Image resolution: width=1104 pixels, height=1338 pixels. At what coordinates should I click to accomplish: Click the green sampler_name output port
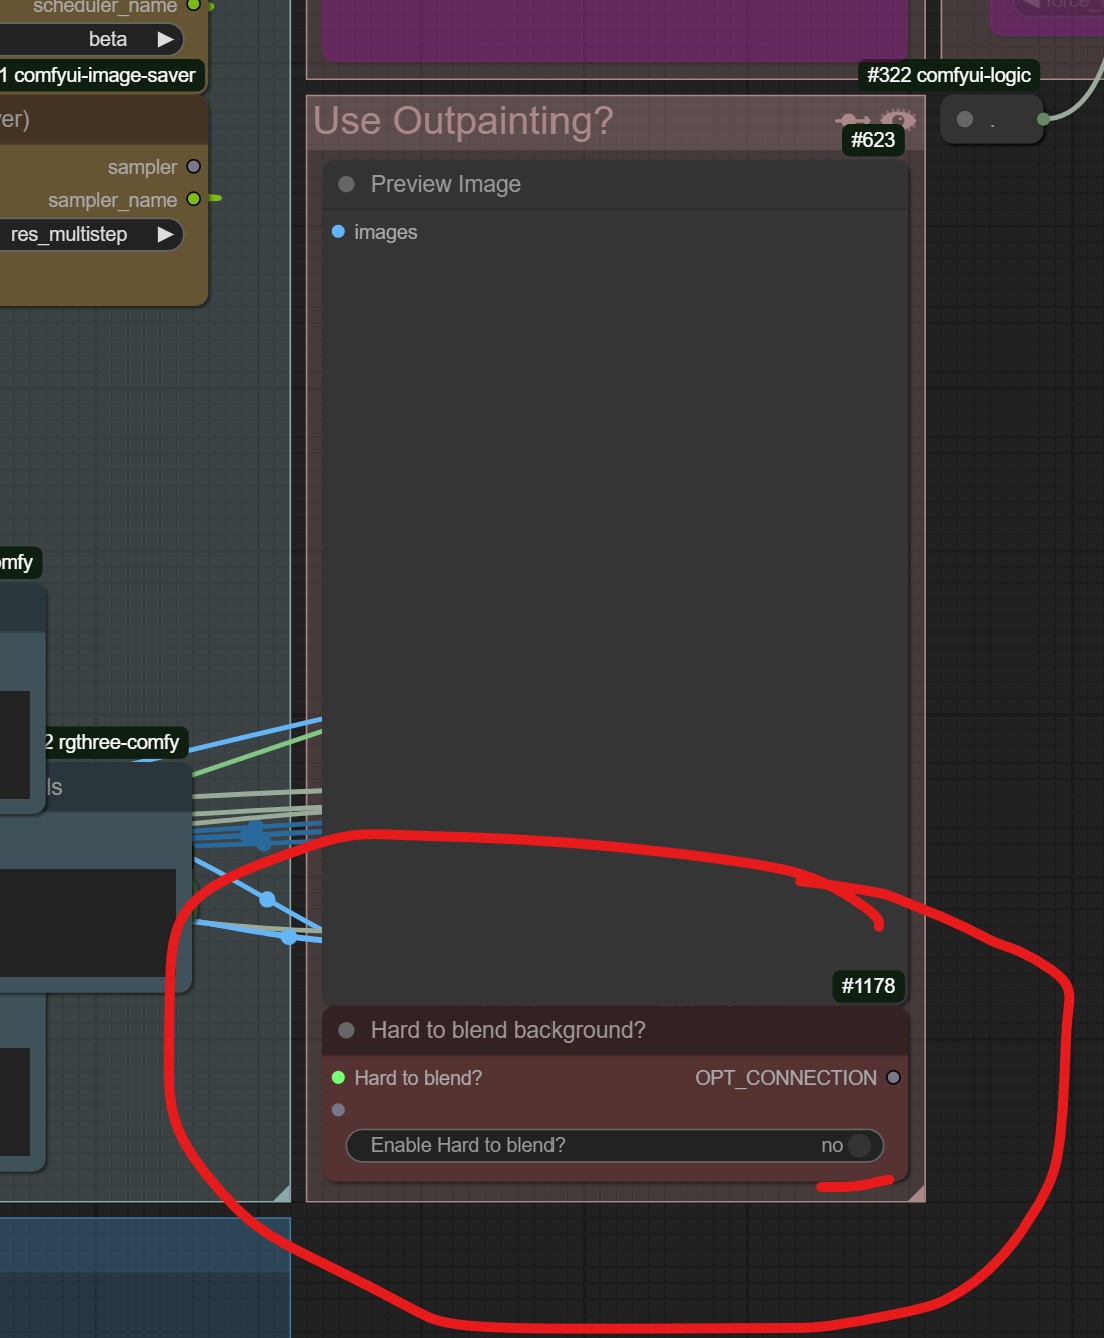click(194, 200)
